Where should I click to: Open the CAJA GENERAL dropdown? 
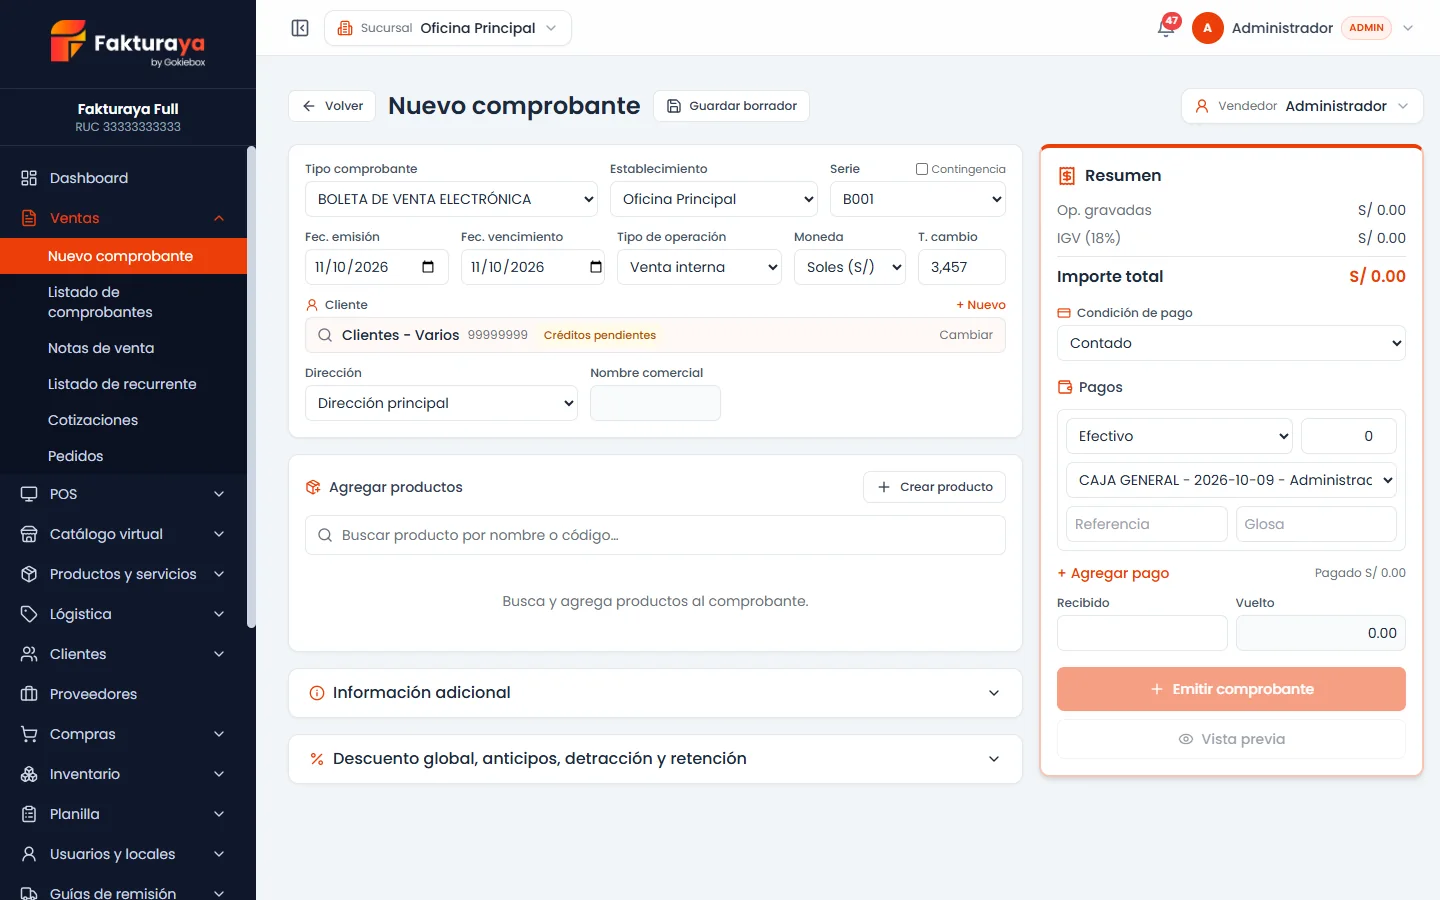pyautogui.click(x=1231, y=480)
